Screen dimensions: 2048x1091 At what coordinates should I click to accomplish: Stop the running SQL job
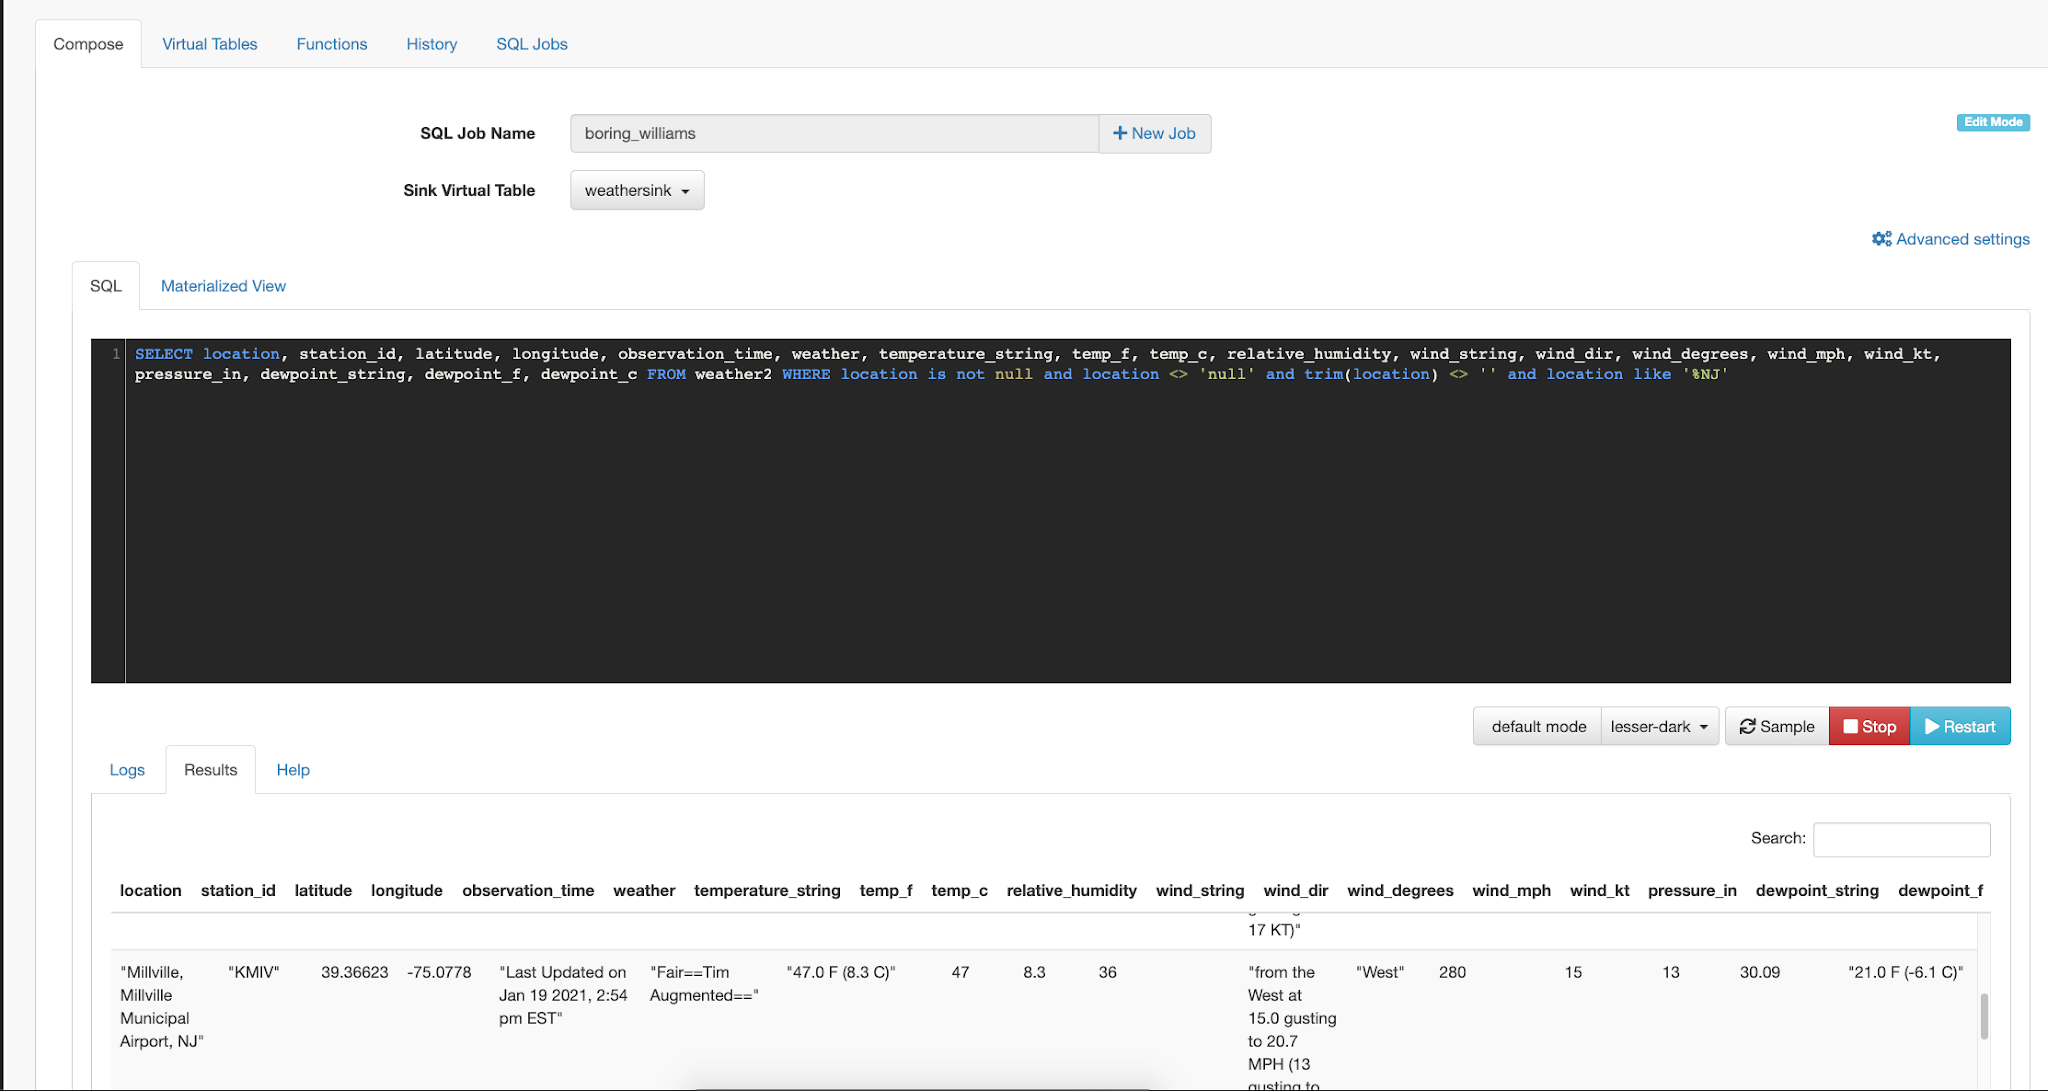pyautogui.click(x=1869, y=727)
